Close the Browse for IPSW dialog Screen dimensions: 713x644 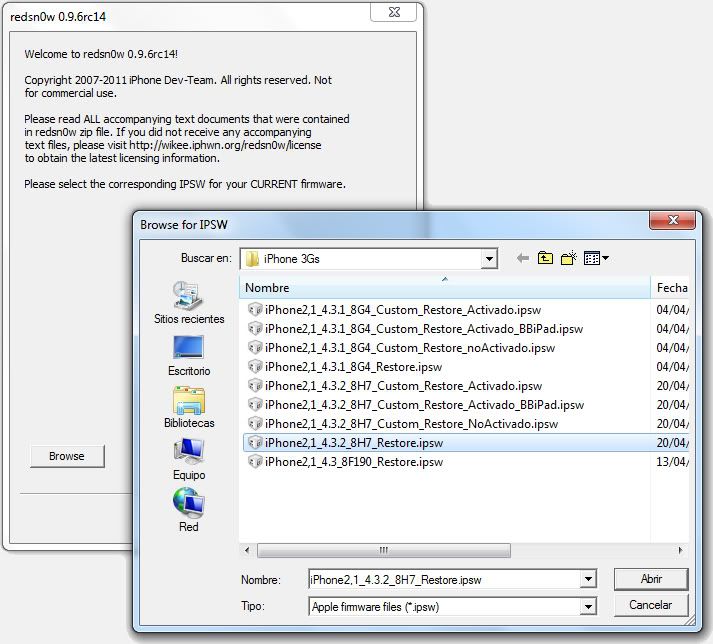(673, 221)
